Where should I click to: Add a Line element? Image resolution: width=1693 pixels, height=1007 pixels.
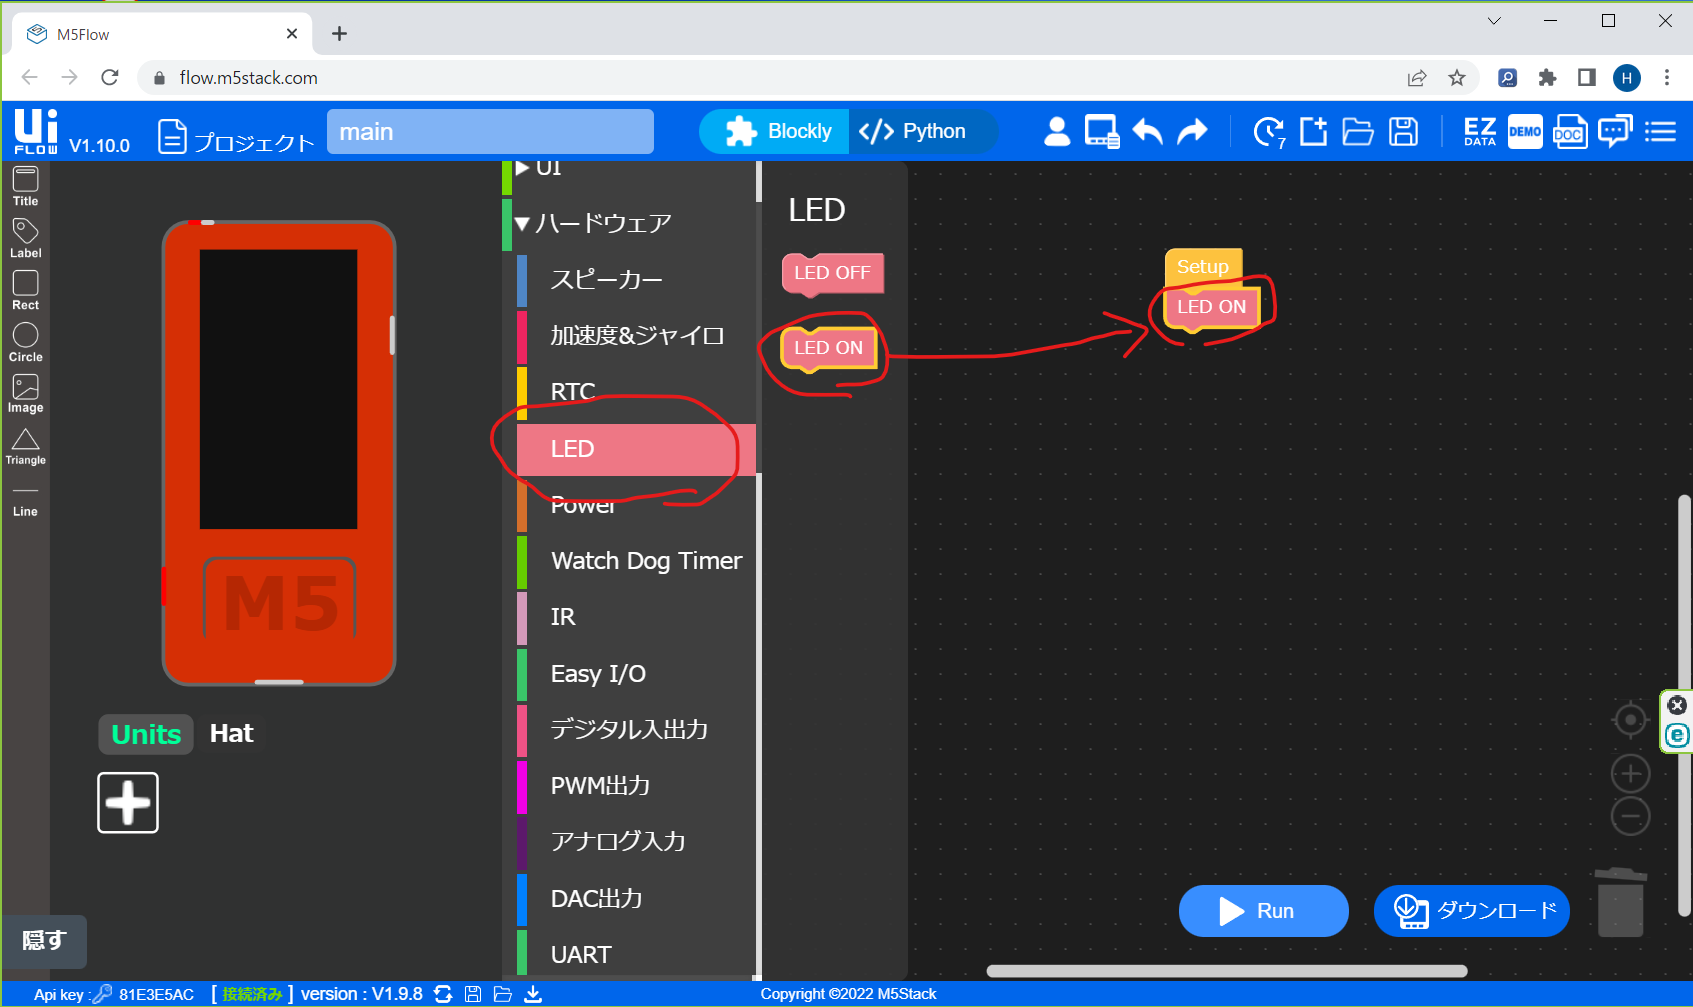coord(25,500)
